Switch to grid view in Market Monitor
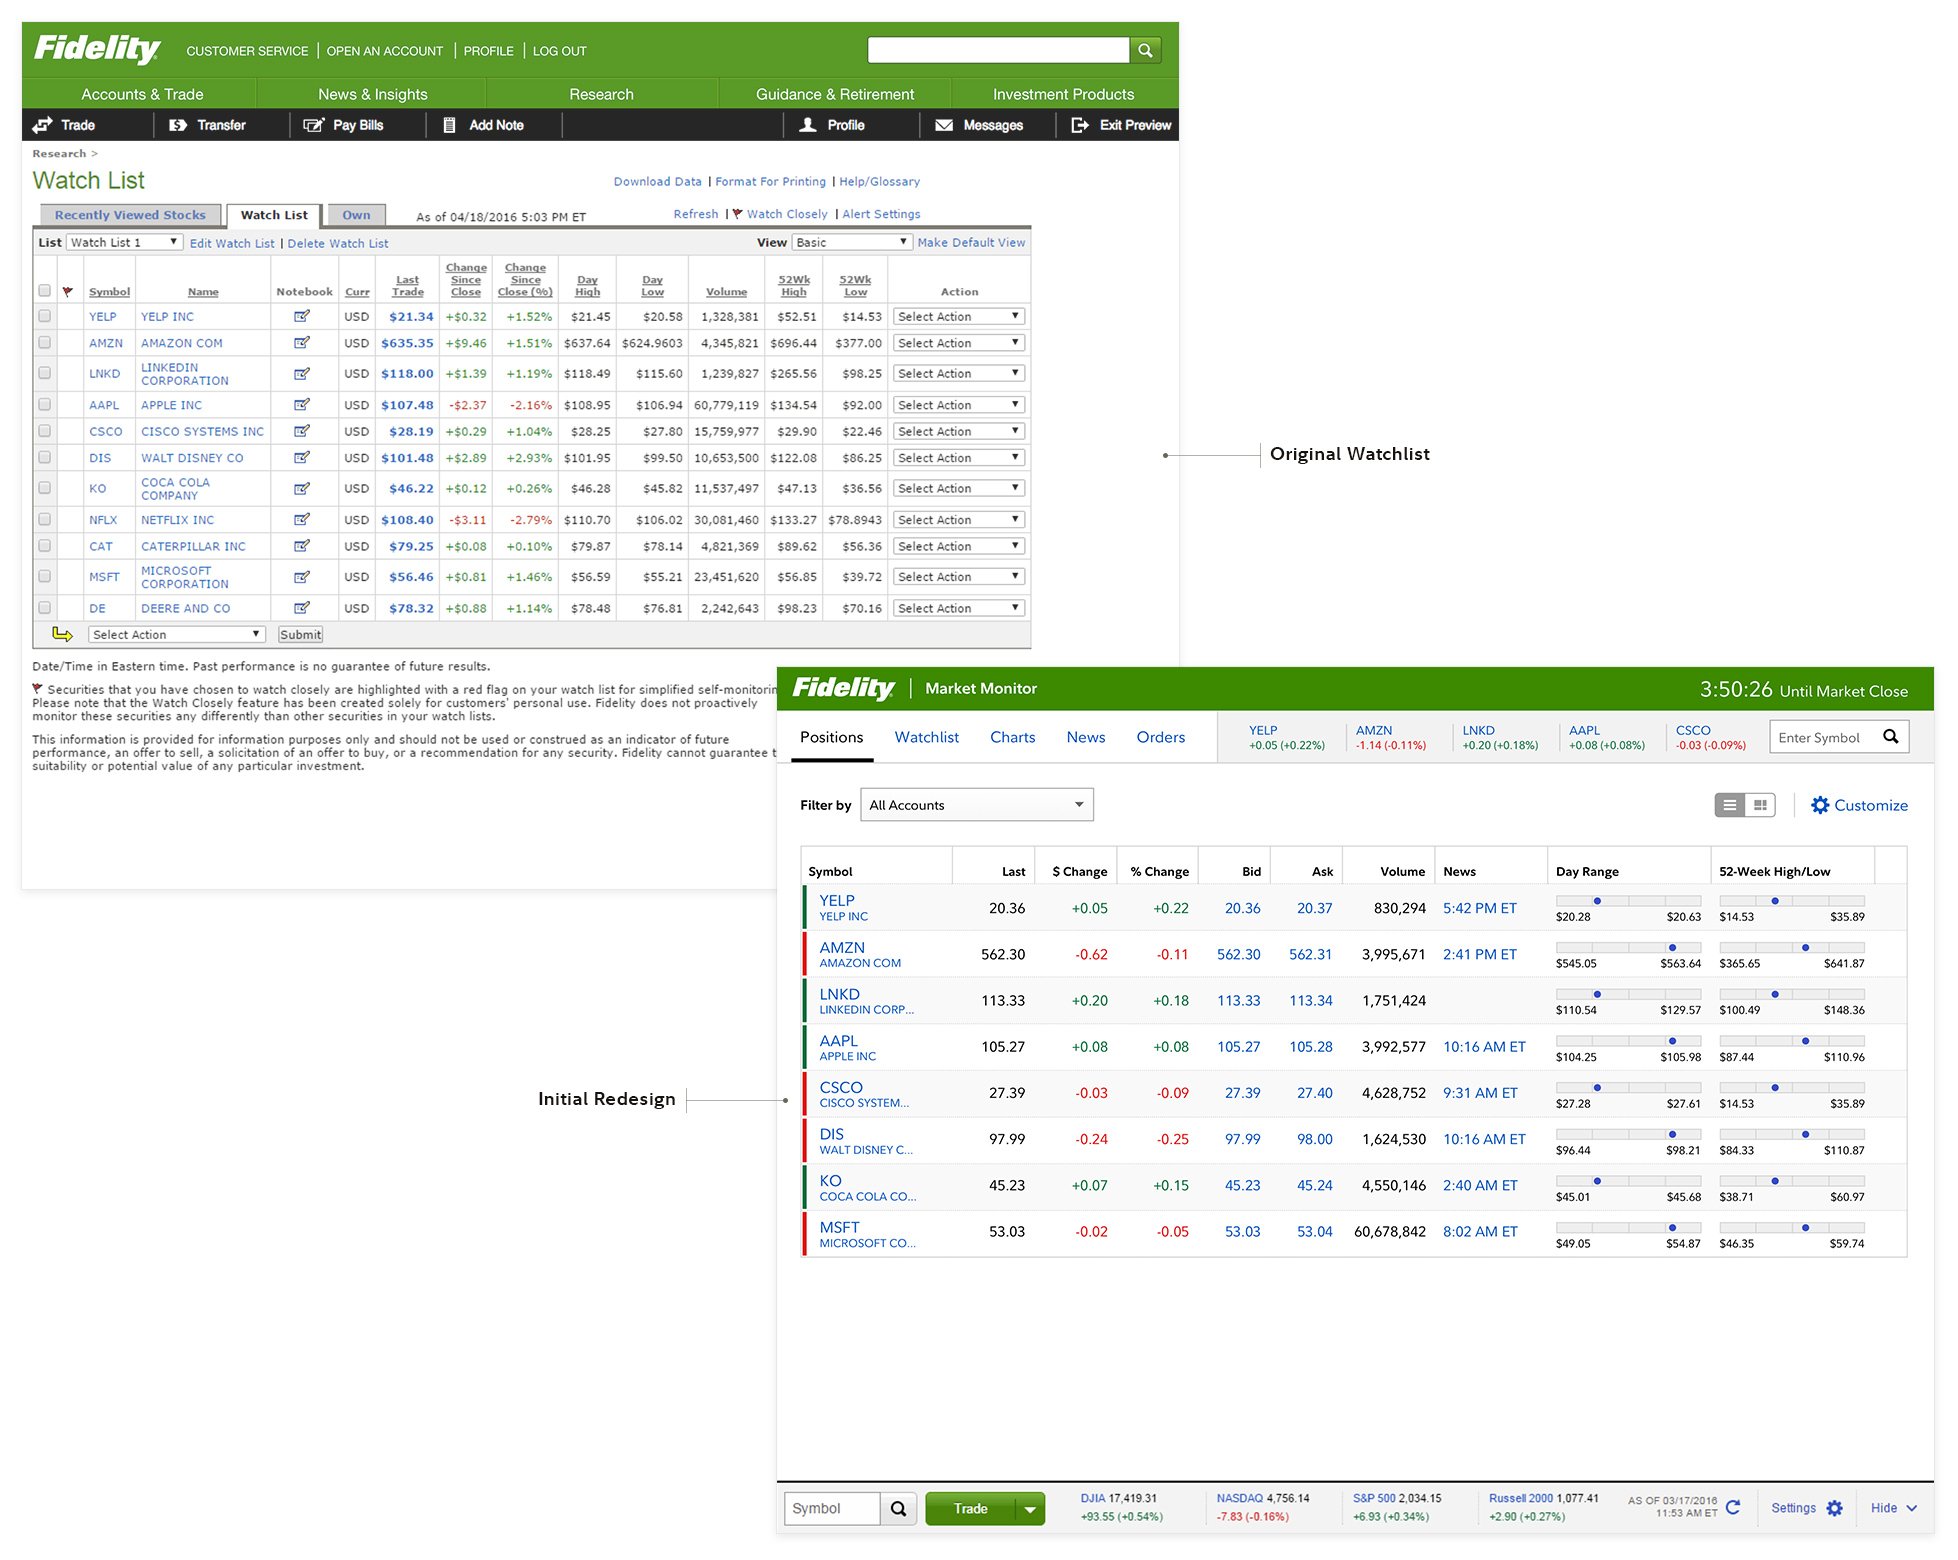1958x1560 pixels. tap(1760, 805)
